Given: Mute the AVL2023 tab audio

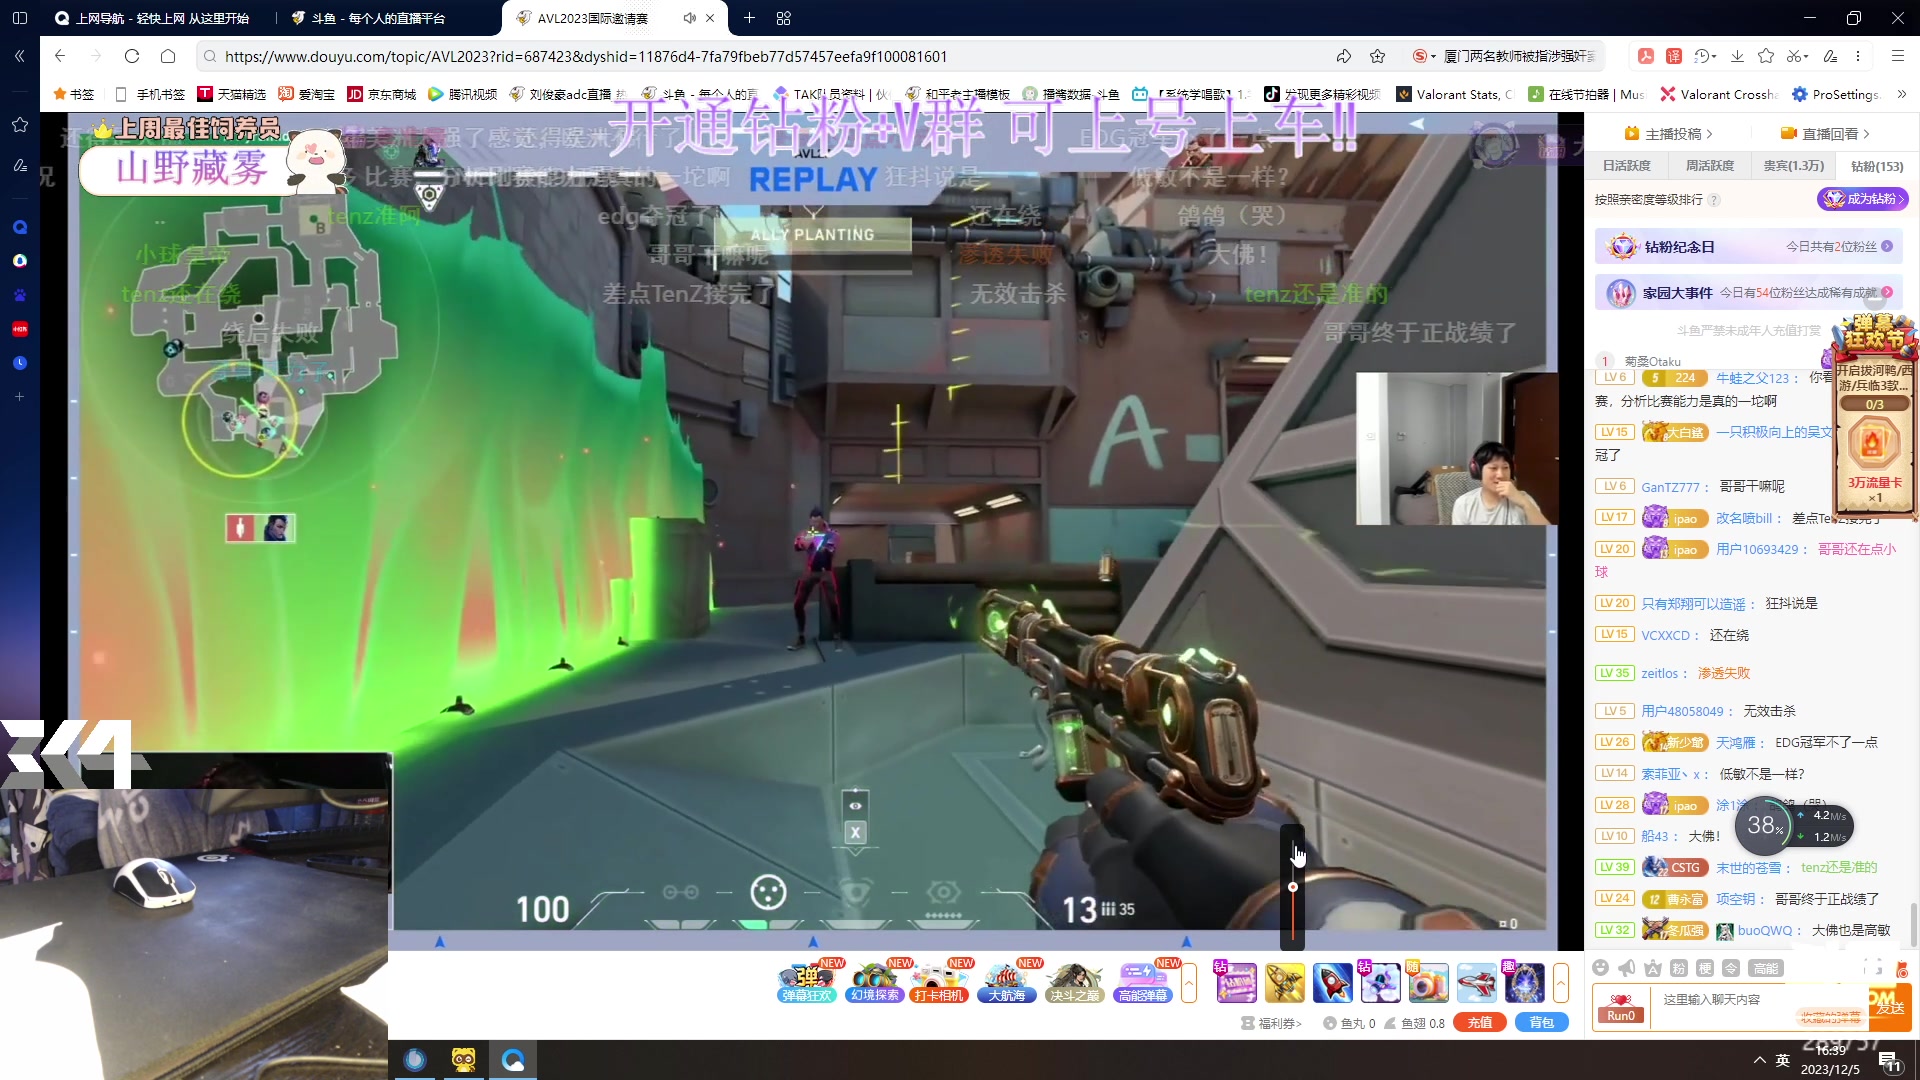Looking at the screenshot, I should pyautogui.click(x=689, y=18).
